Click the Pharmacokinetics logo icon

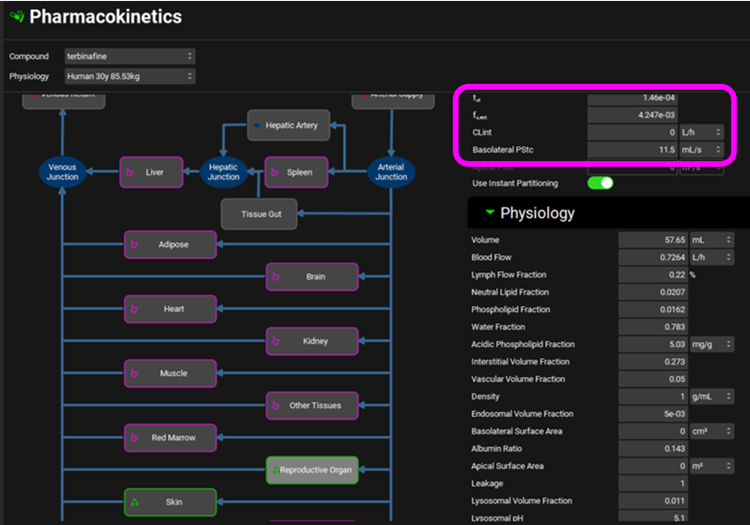[x=16, y=17]
